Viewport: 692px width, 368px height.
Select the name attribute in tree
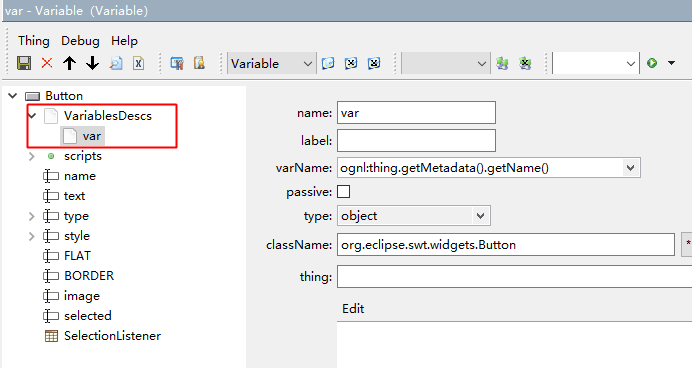[80, 176]
